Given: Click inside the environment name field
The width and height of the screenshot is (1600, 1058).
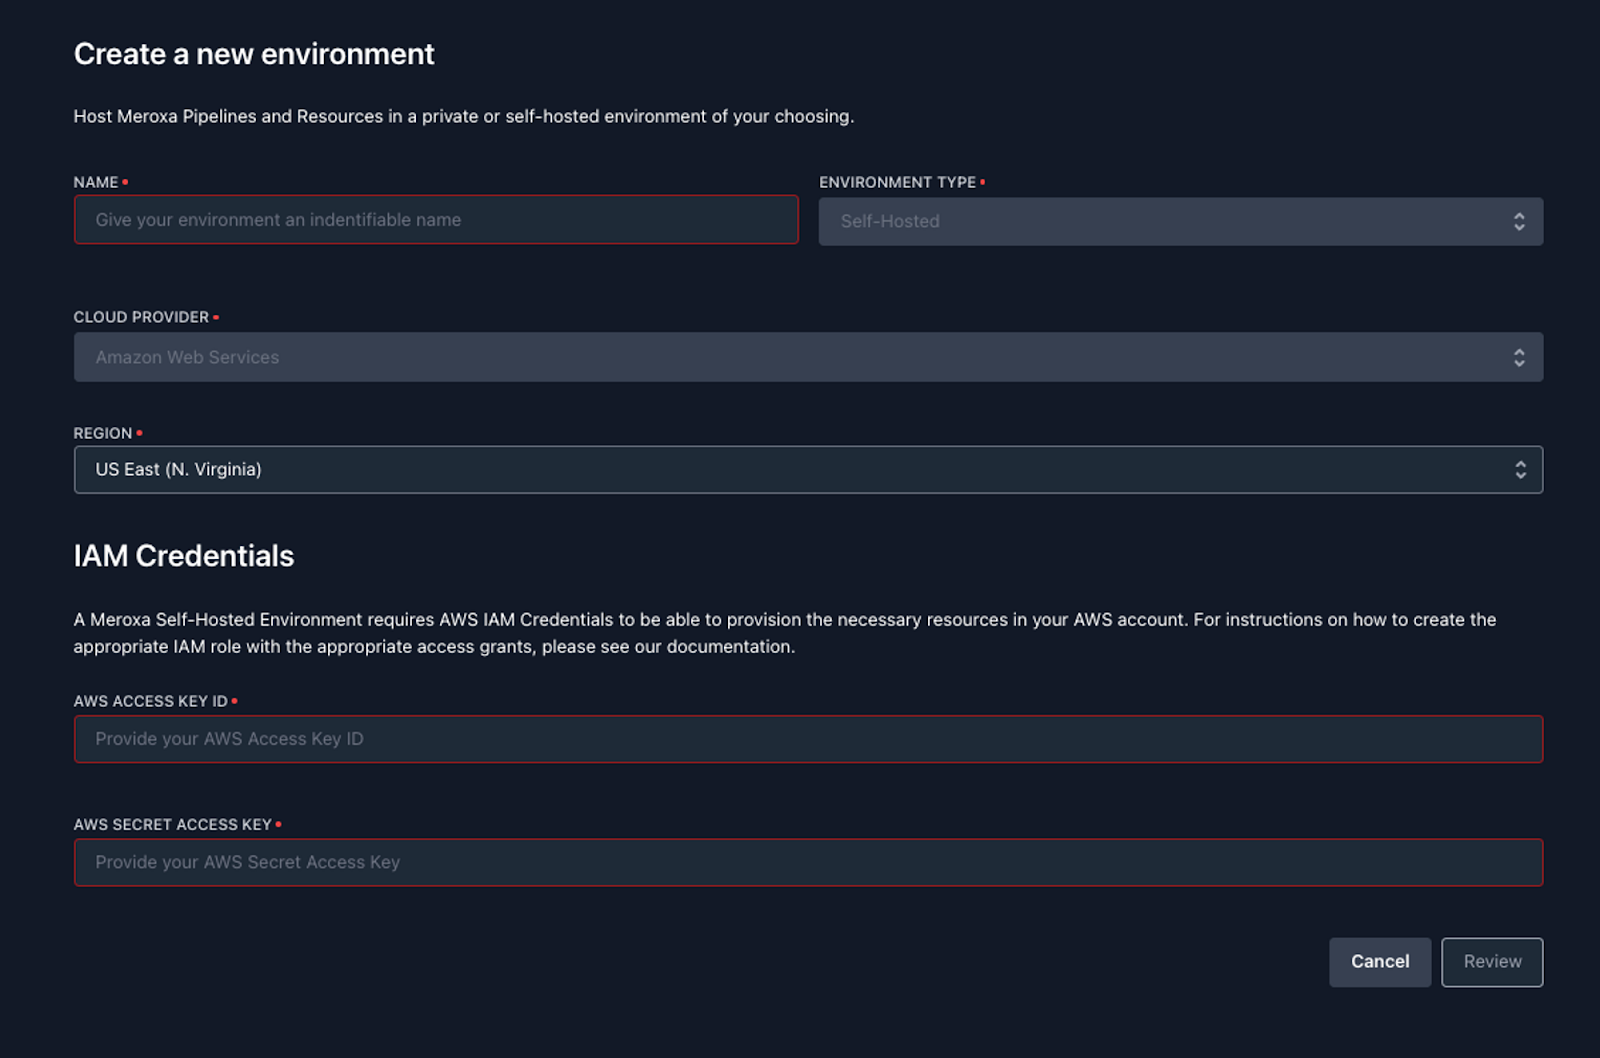Looking at the screenshot, I should 435,219.
